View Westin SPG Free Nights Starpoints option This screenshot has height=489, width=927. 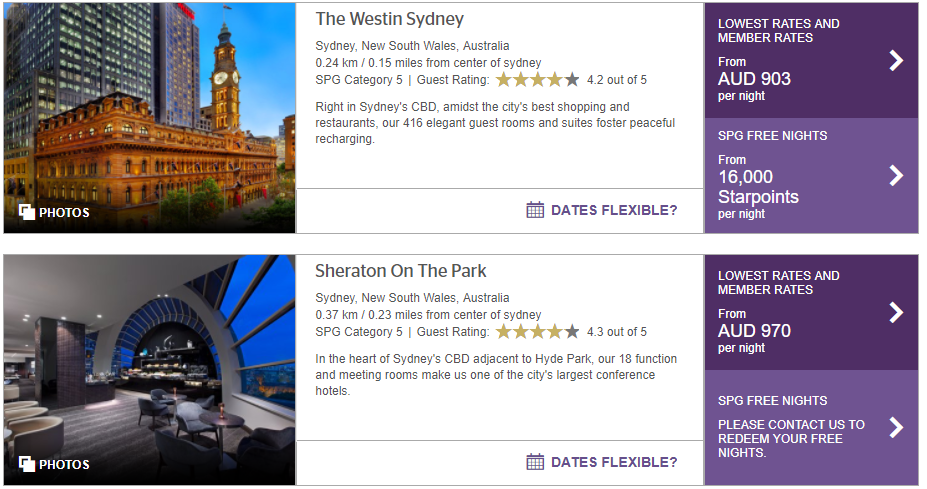point(811,176)
